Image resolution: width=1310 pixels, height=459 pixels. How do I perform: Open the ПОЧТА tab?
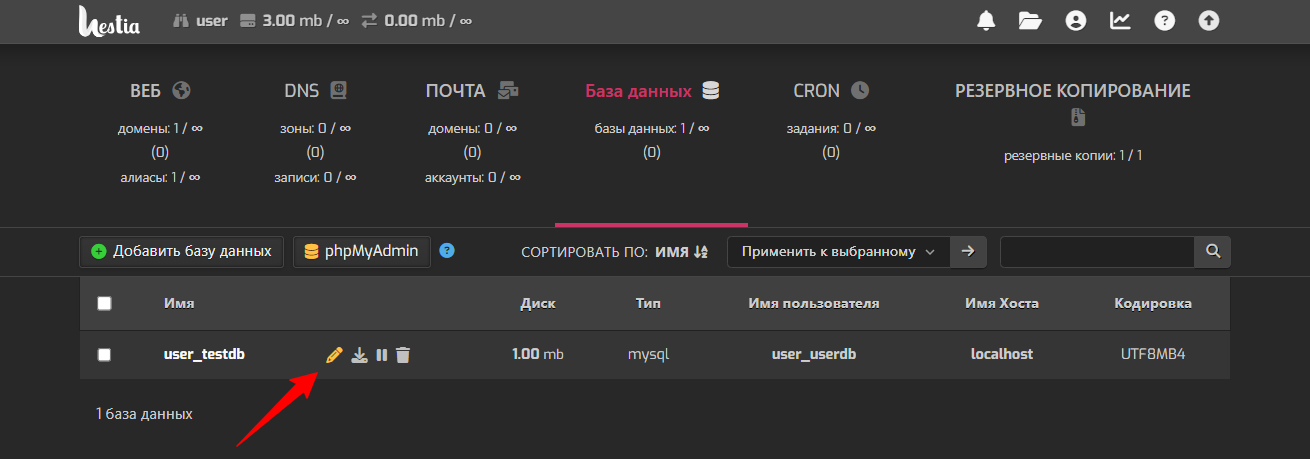pyautogui.click(x=472, y=91)
